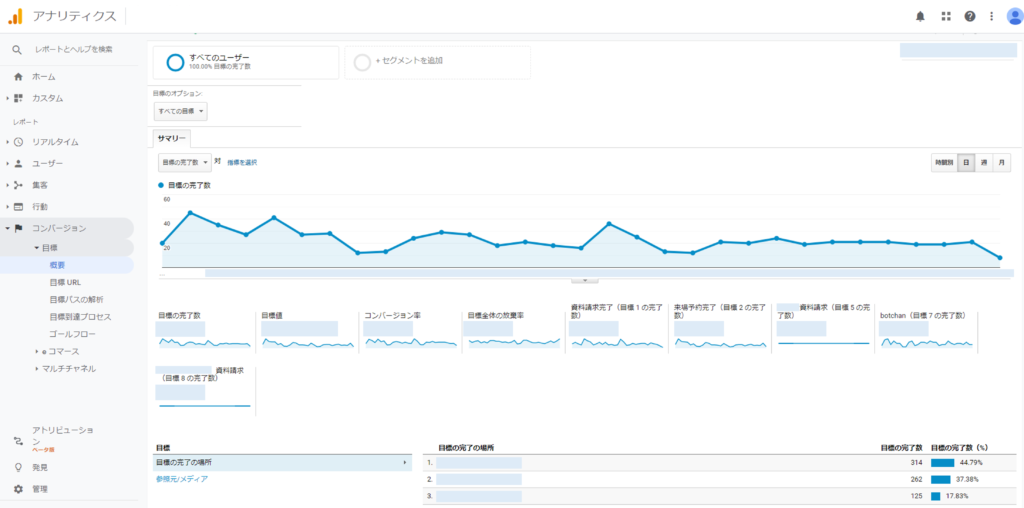Click the Discover lightbulb icon

[18, 467]
